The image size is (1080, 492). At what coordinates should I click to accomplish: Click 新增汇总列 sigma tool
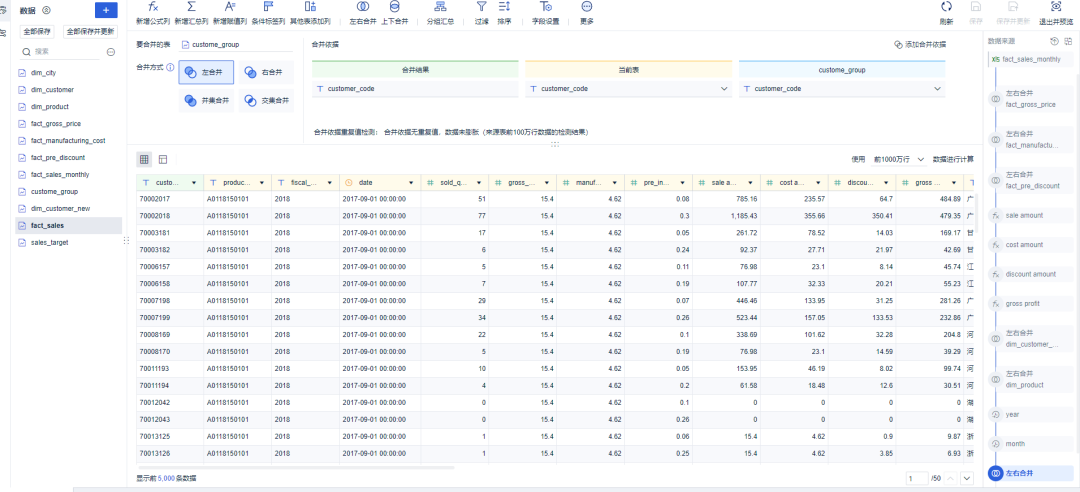pos(191,12)
